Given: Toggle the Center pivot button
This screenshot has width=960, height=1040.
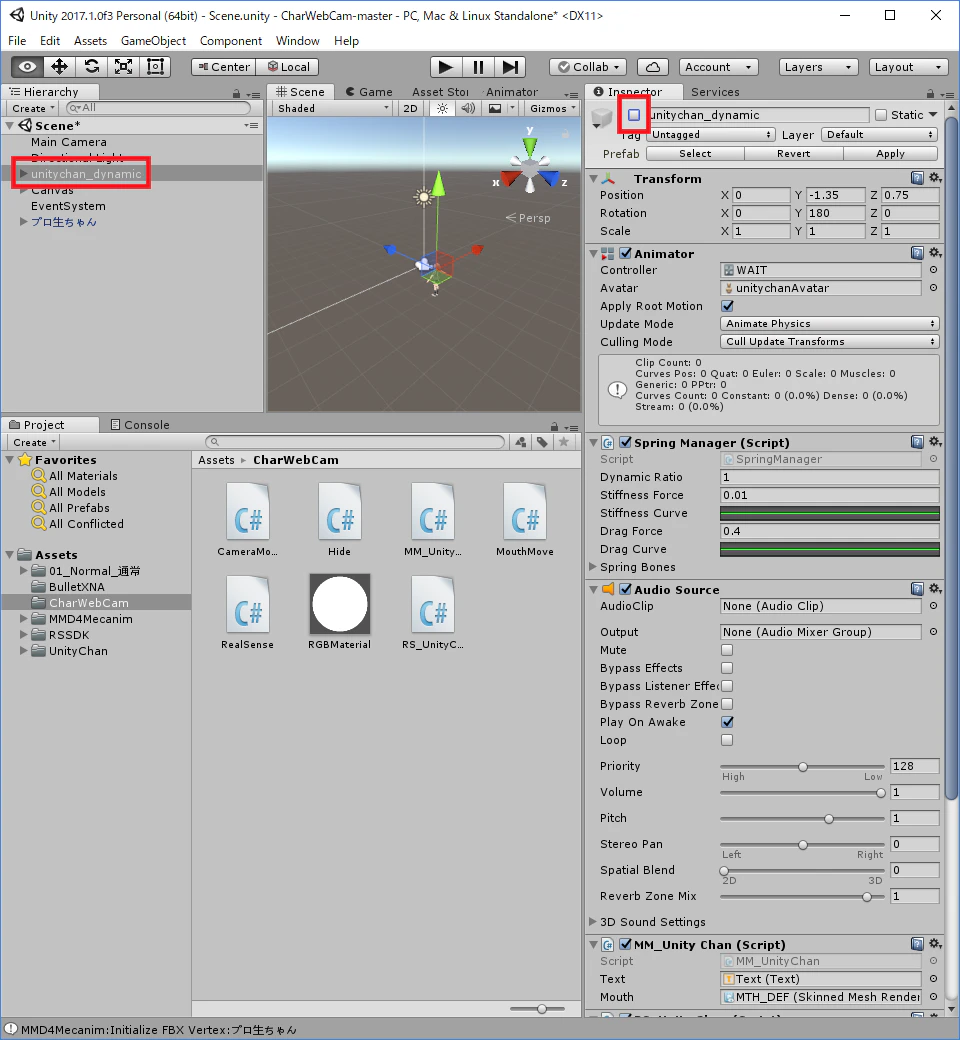Looking at the screenshot, I should point(224,67).
